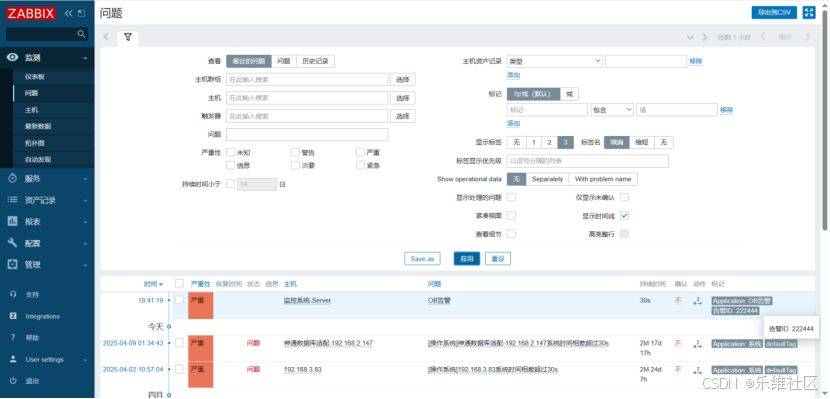
Task: Click the list icon for 资产记录
Action: (13, 200)
